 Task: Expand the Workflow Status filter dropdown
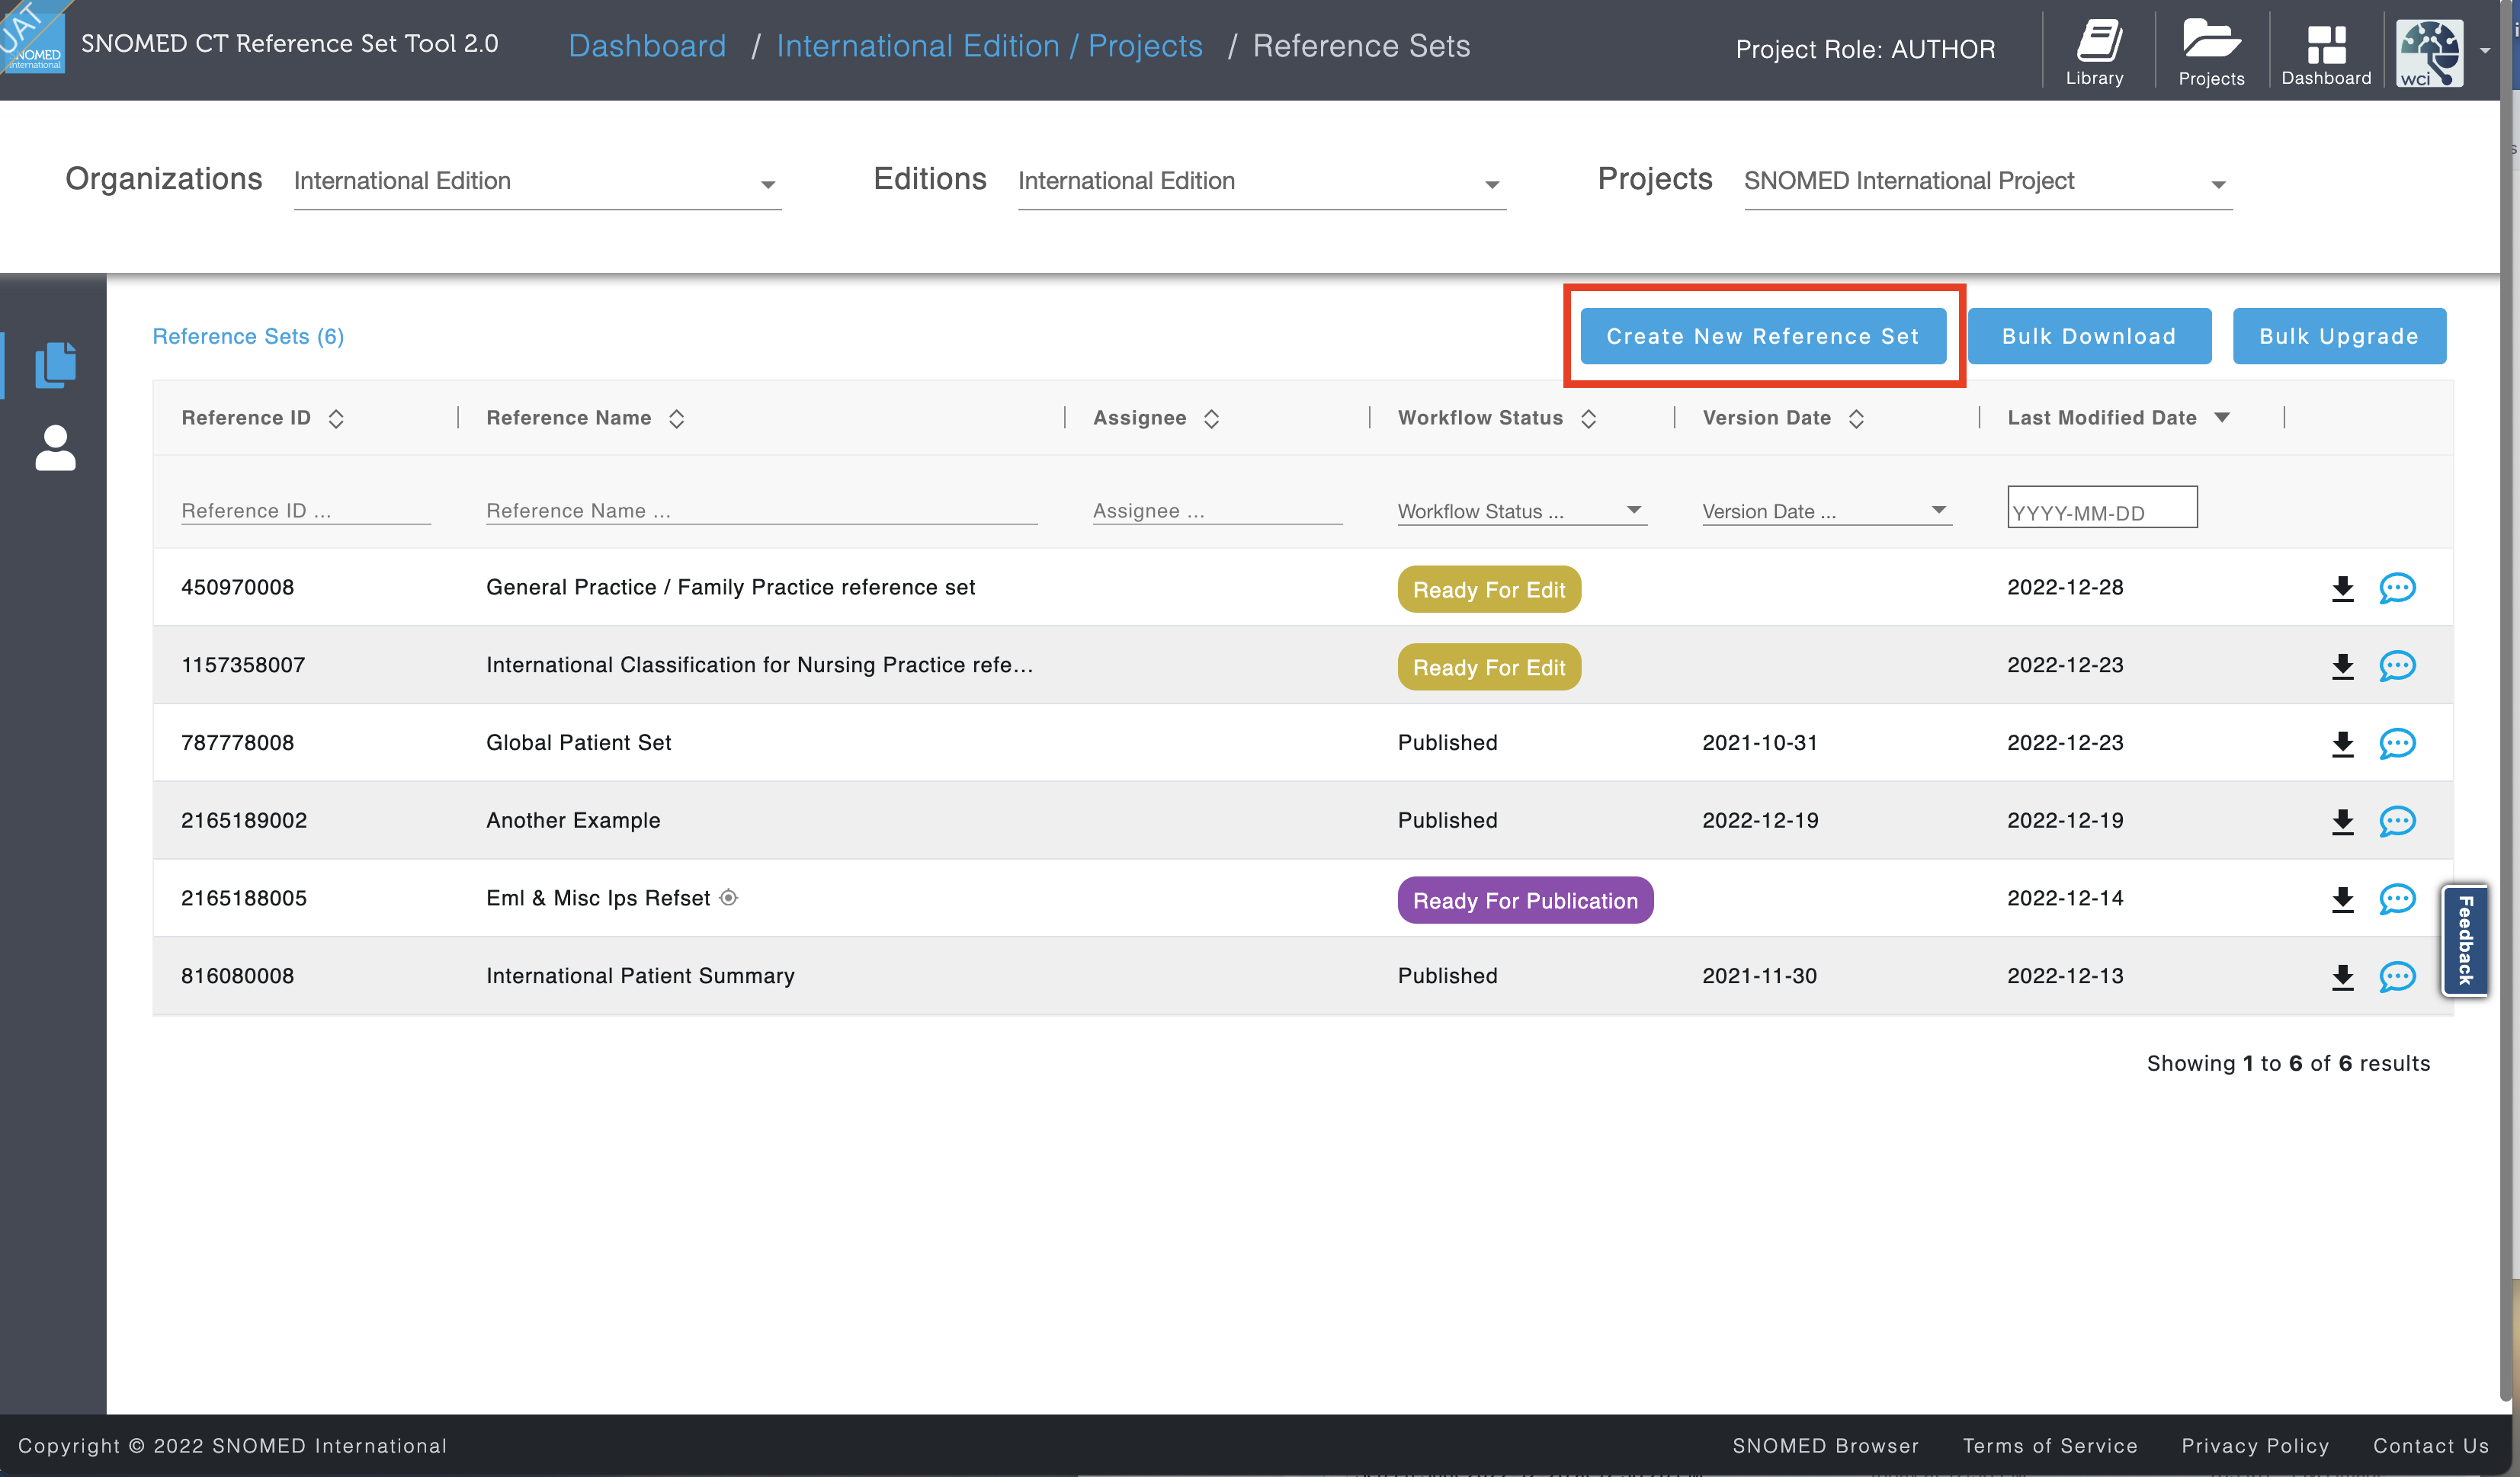pos(1522,511)
